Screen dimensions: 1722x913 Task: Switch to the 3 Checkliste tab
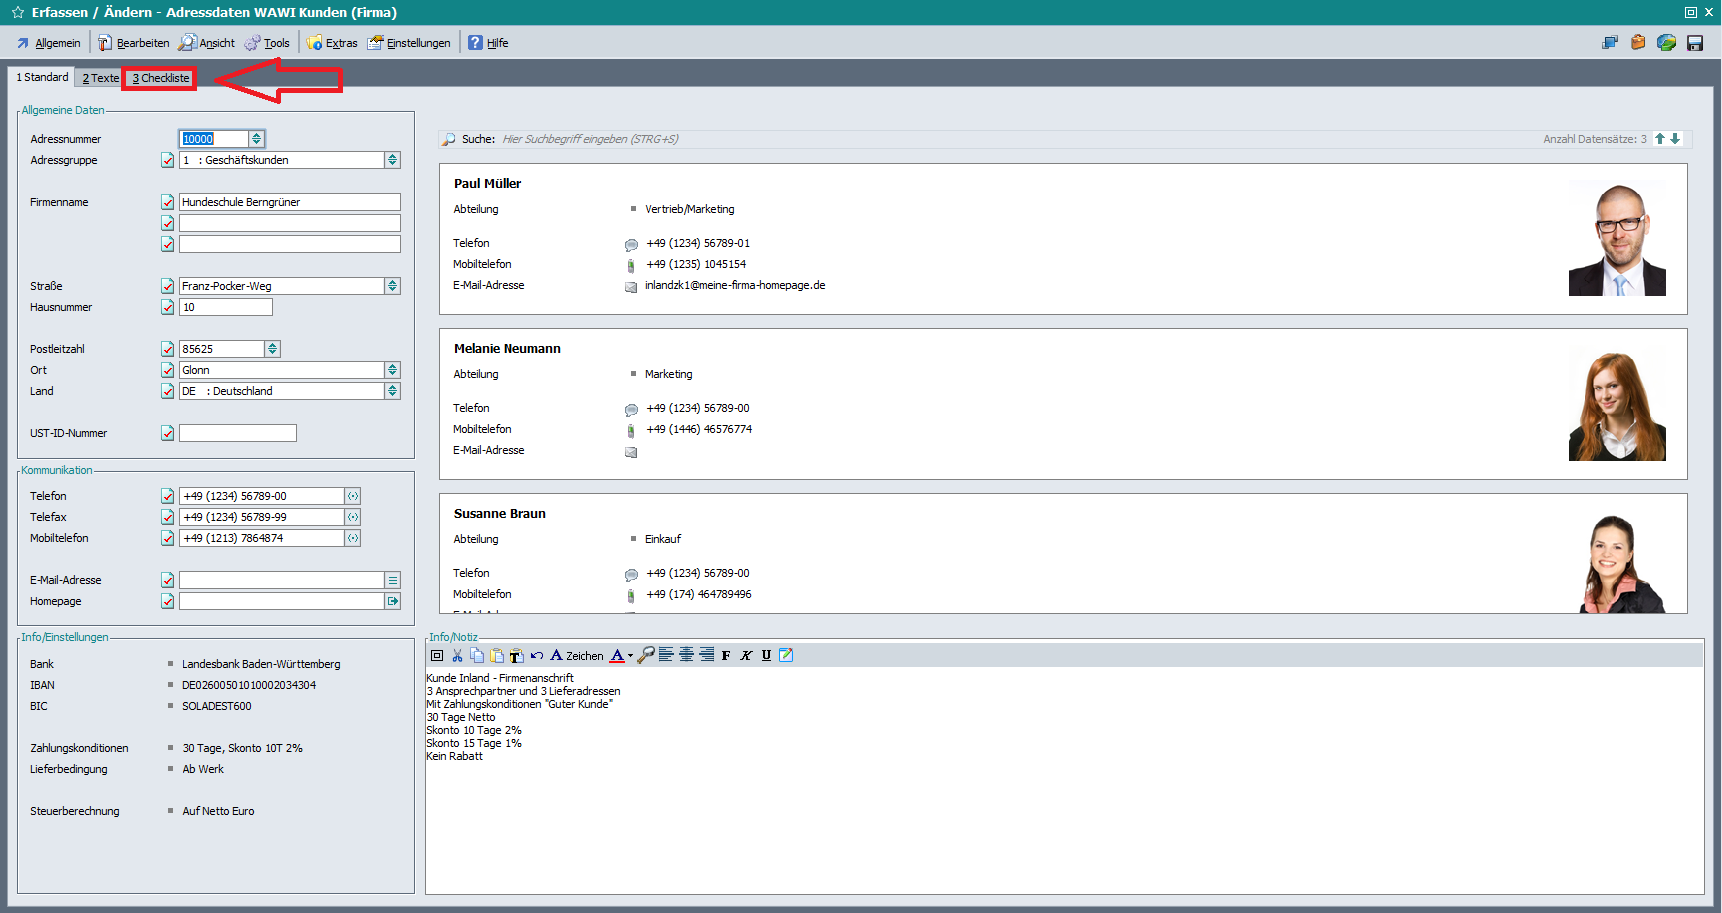click(x=161, y=78)
